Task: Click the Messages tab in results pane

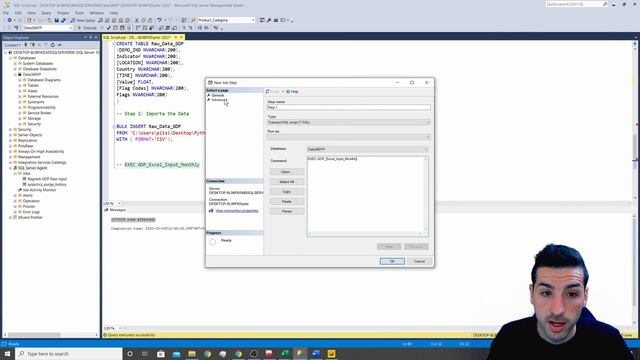Action: tap(118, 210)
